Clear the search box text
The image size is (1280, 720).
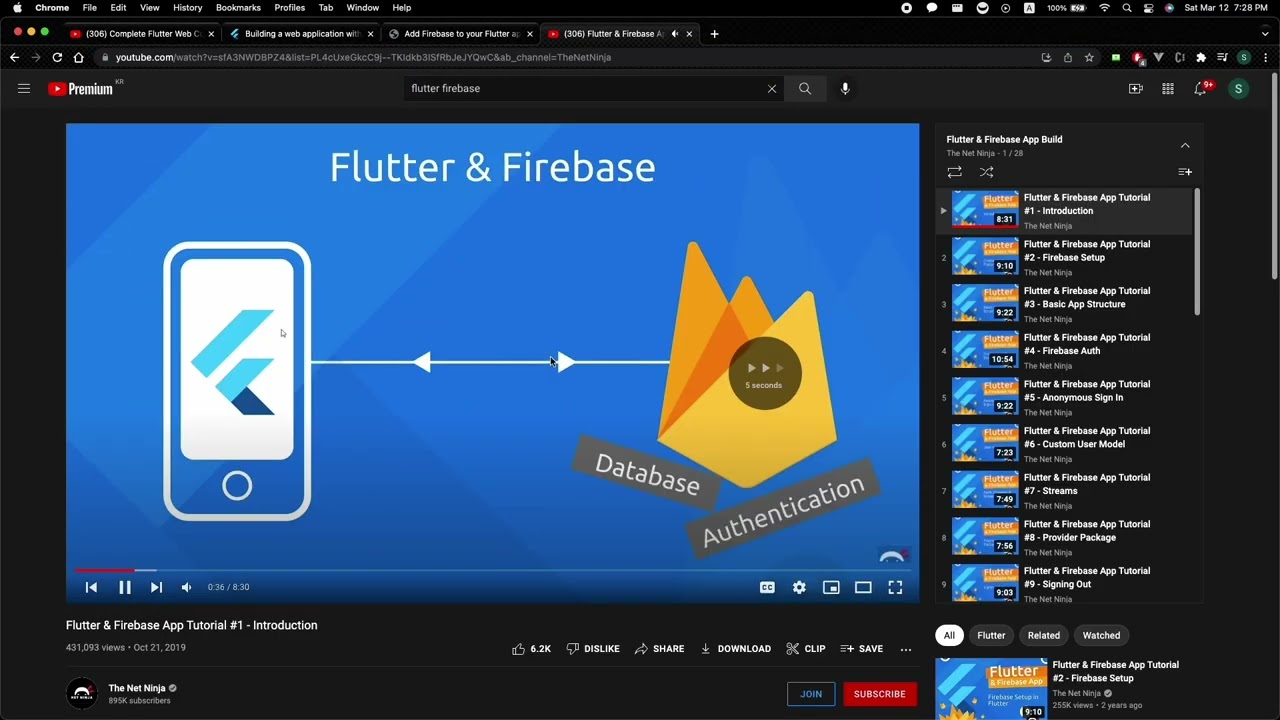pos(772,89)
